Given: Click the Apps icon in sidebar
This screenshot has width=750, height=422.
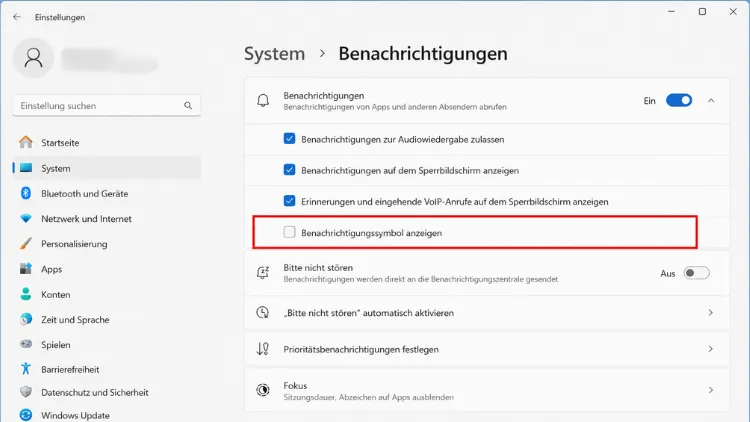Looking at the screenshot, I should point(26,268).
